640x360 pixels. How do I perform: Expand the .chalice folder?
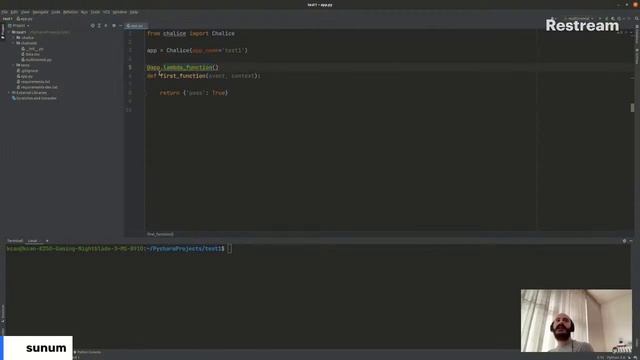pyautogui.click(x=14, y=38)
